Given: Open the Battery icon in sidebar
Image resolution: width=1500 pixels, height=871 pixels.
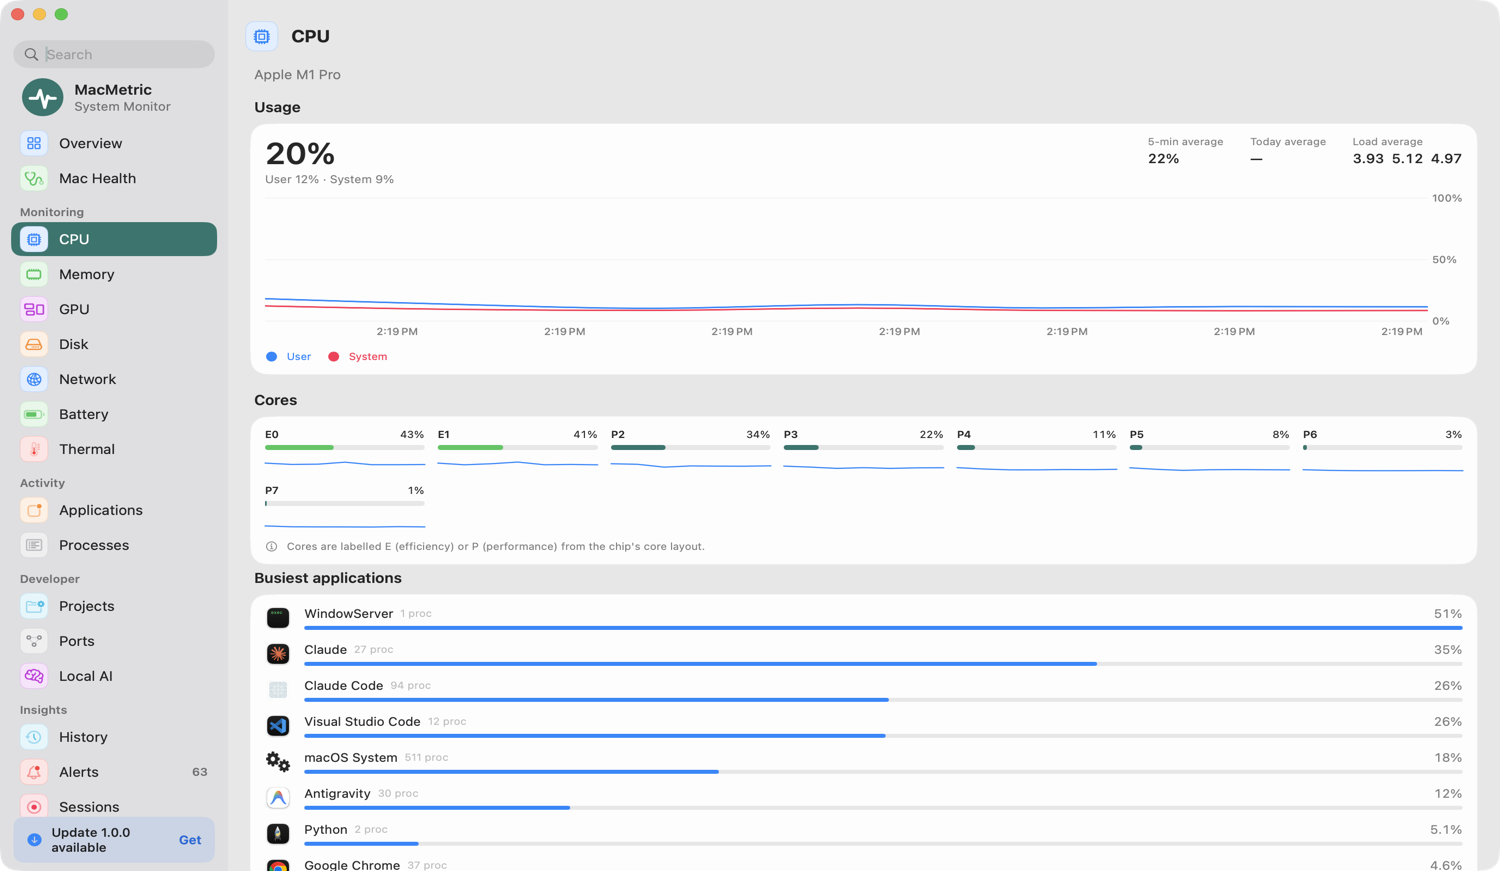Looking at the screenshot, I should [x=34, y=414].
